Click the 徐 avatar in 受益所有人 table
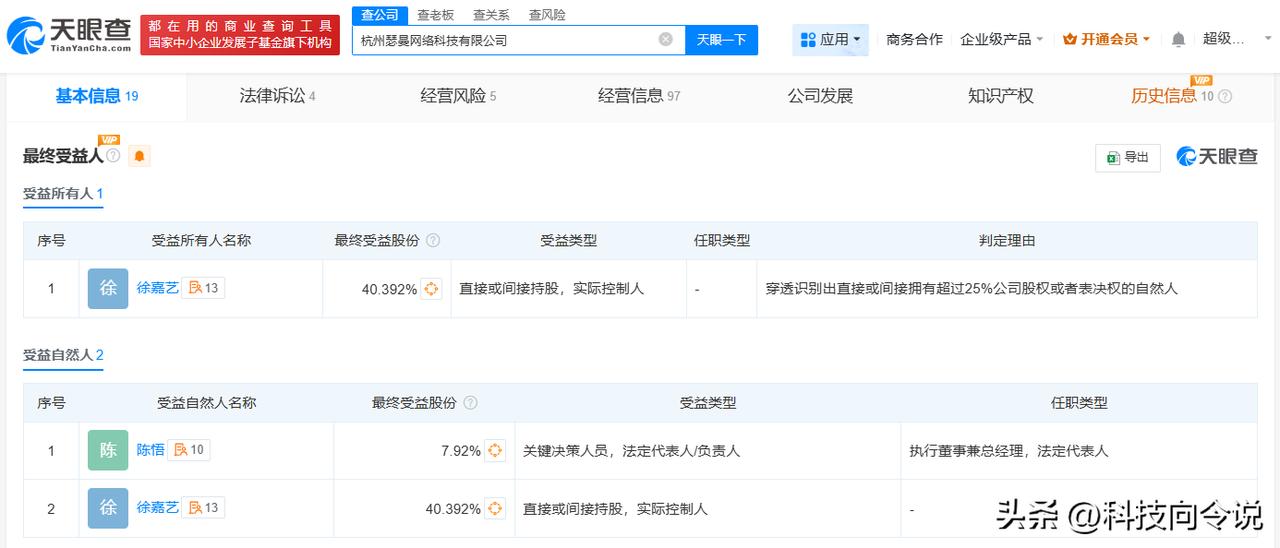1280x548 pixels. point(108,288)
